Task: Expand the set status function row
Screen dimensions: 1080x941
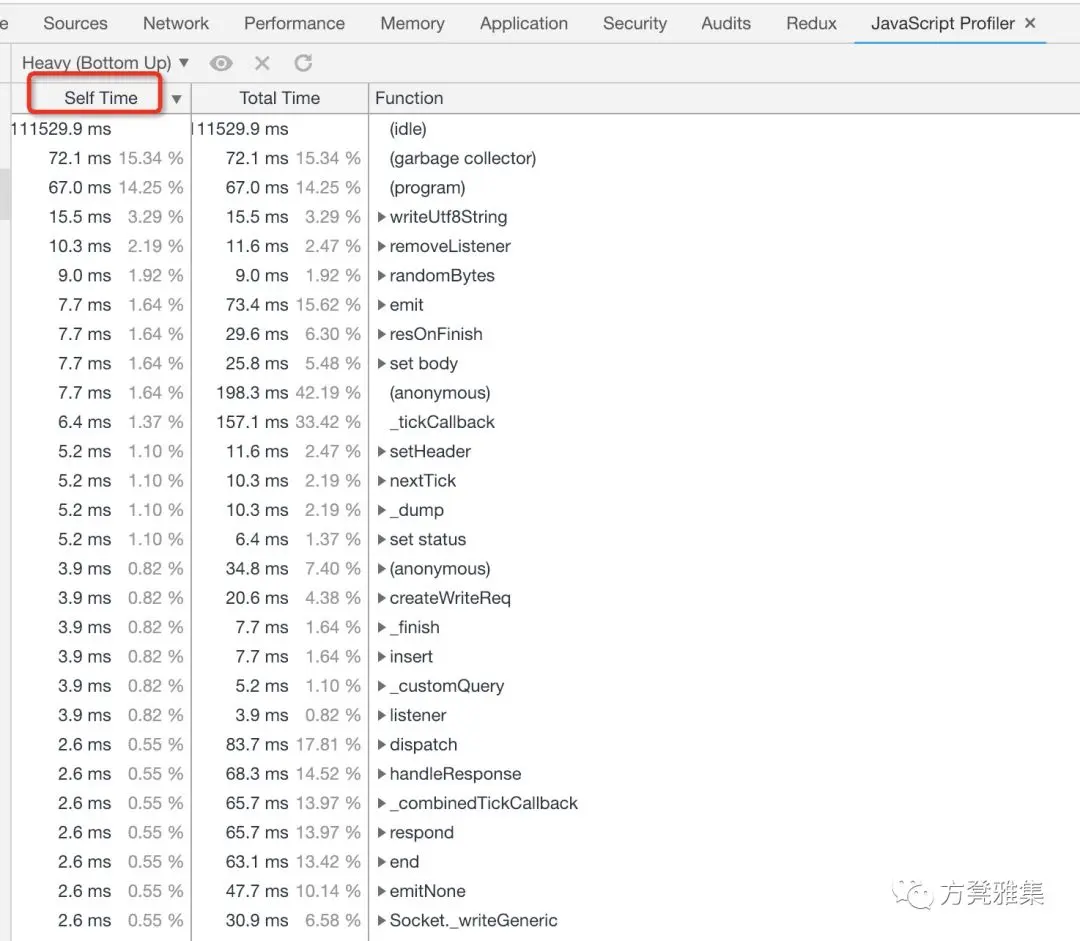Action: pos(382,539)
